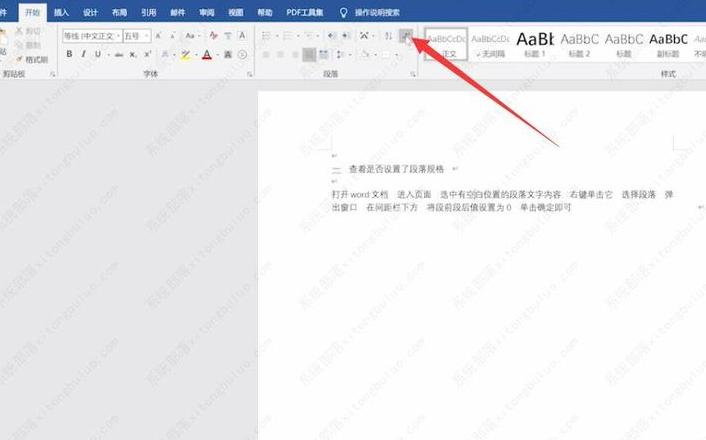Click the multilevel list icon
706x440 pixels.
[308, 36]
